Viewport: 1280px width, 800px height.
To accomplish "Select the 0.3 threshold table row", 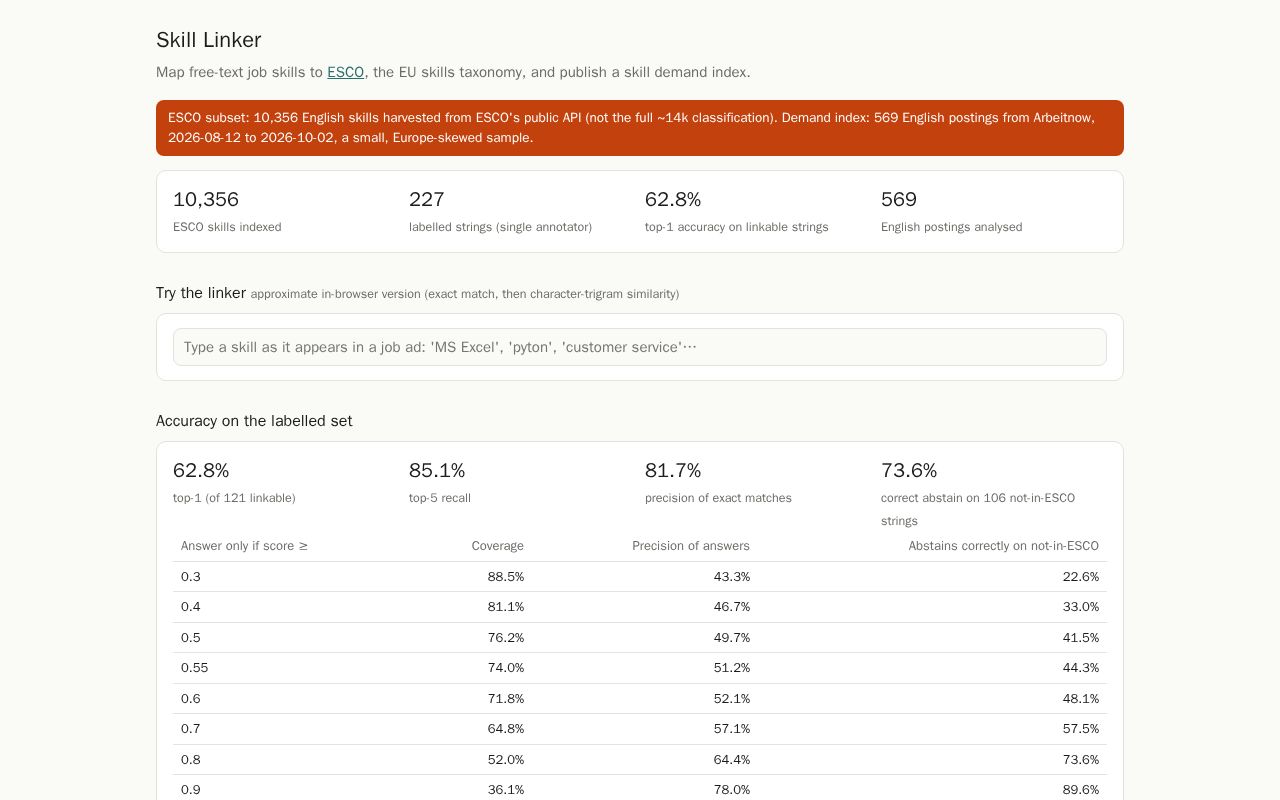I will (x=640, y=577).
